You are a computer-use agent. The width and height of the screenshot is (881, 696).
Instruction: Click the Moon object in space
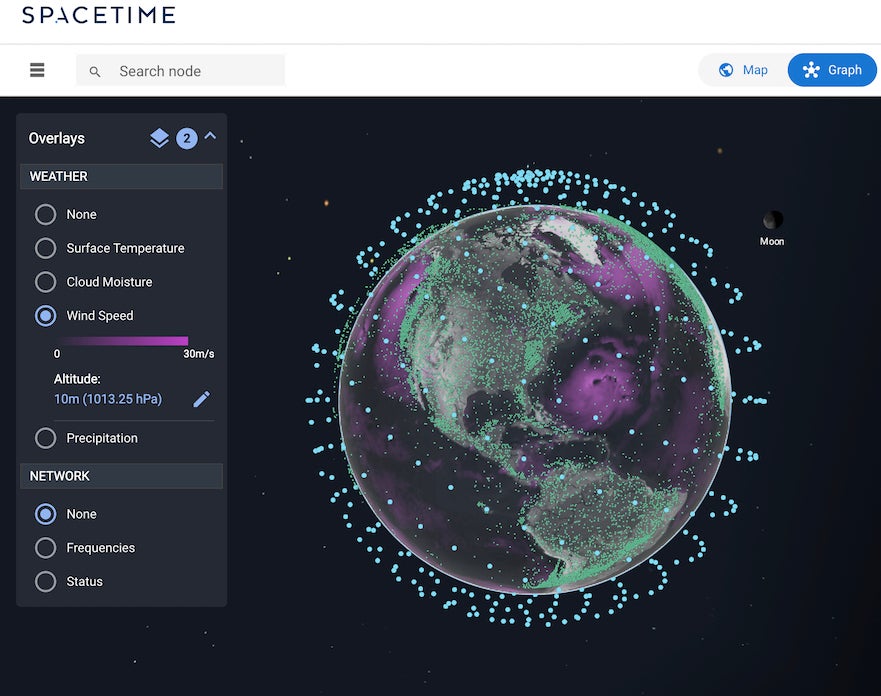coord(772,221)
